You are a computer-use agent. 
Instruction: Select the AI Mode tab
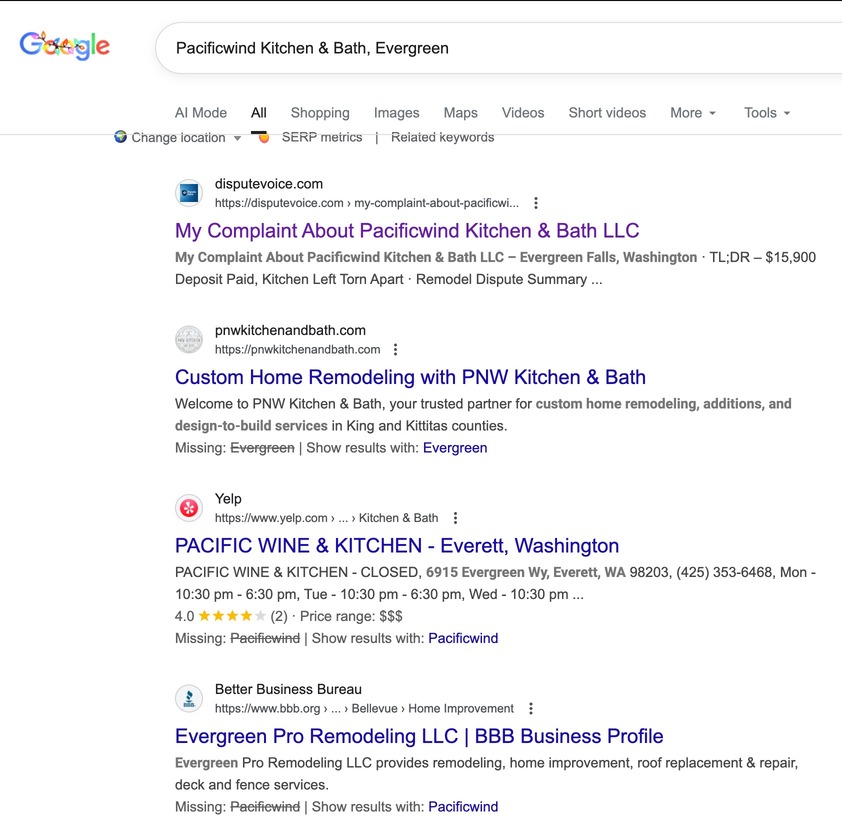click(x=201, y=113)
